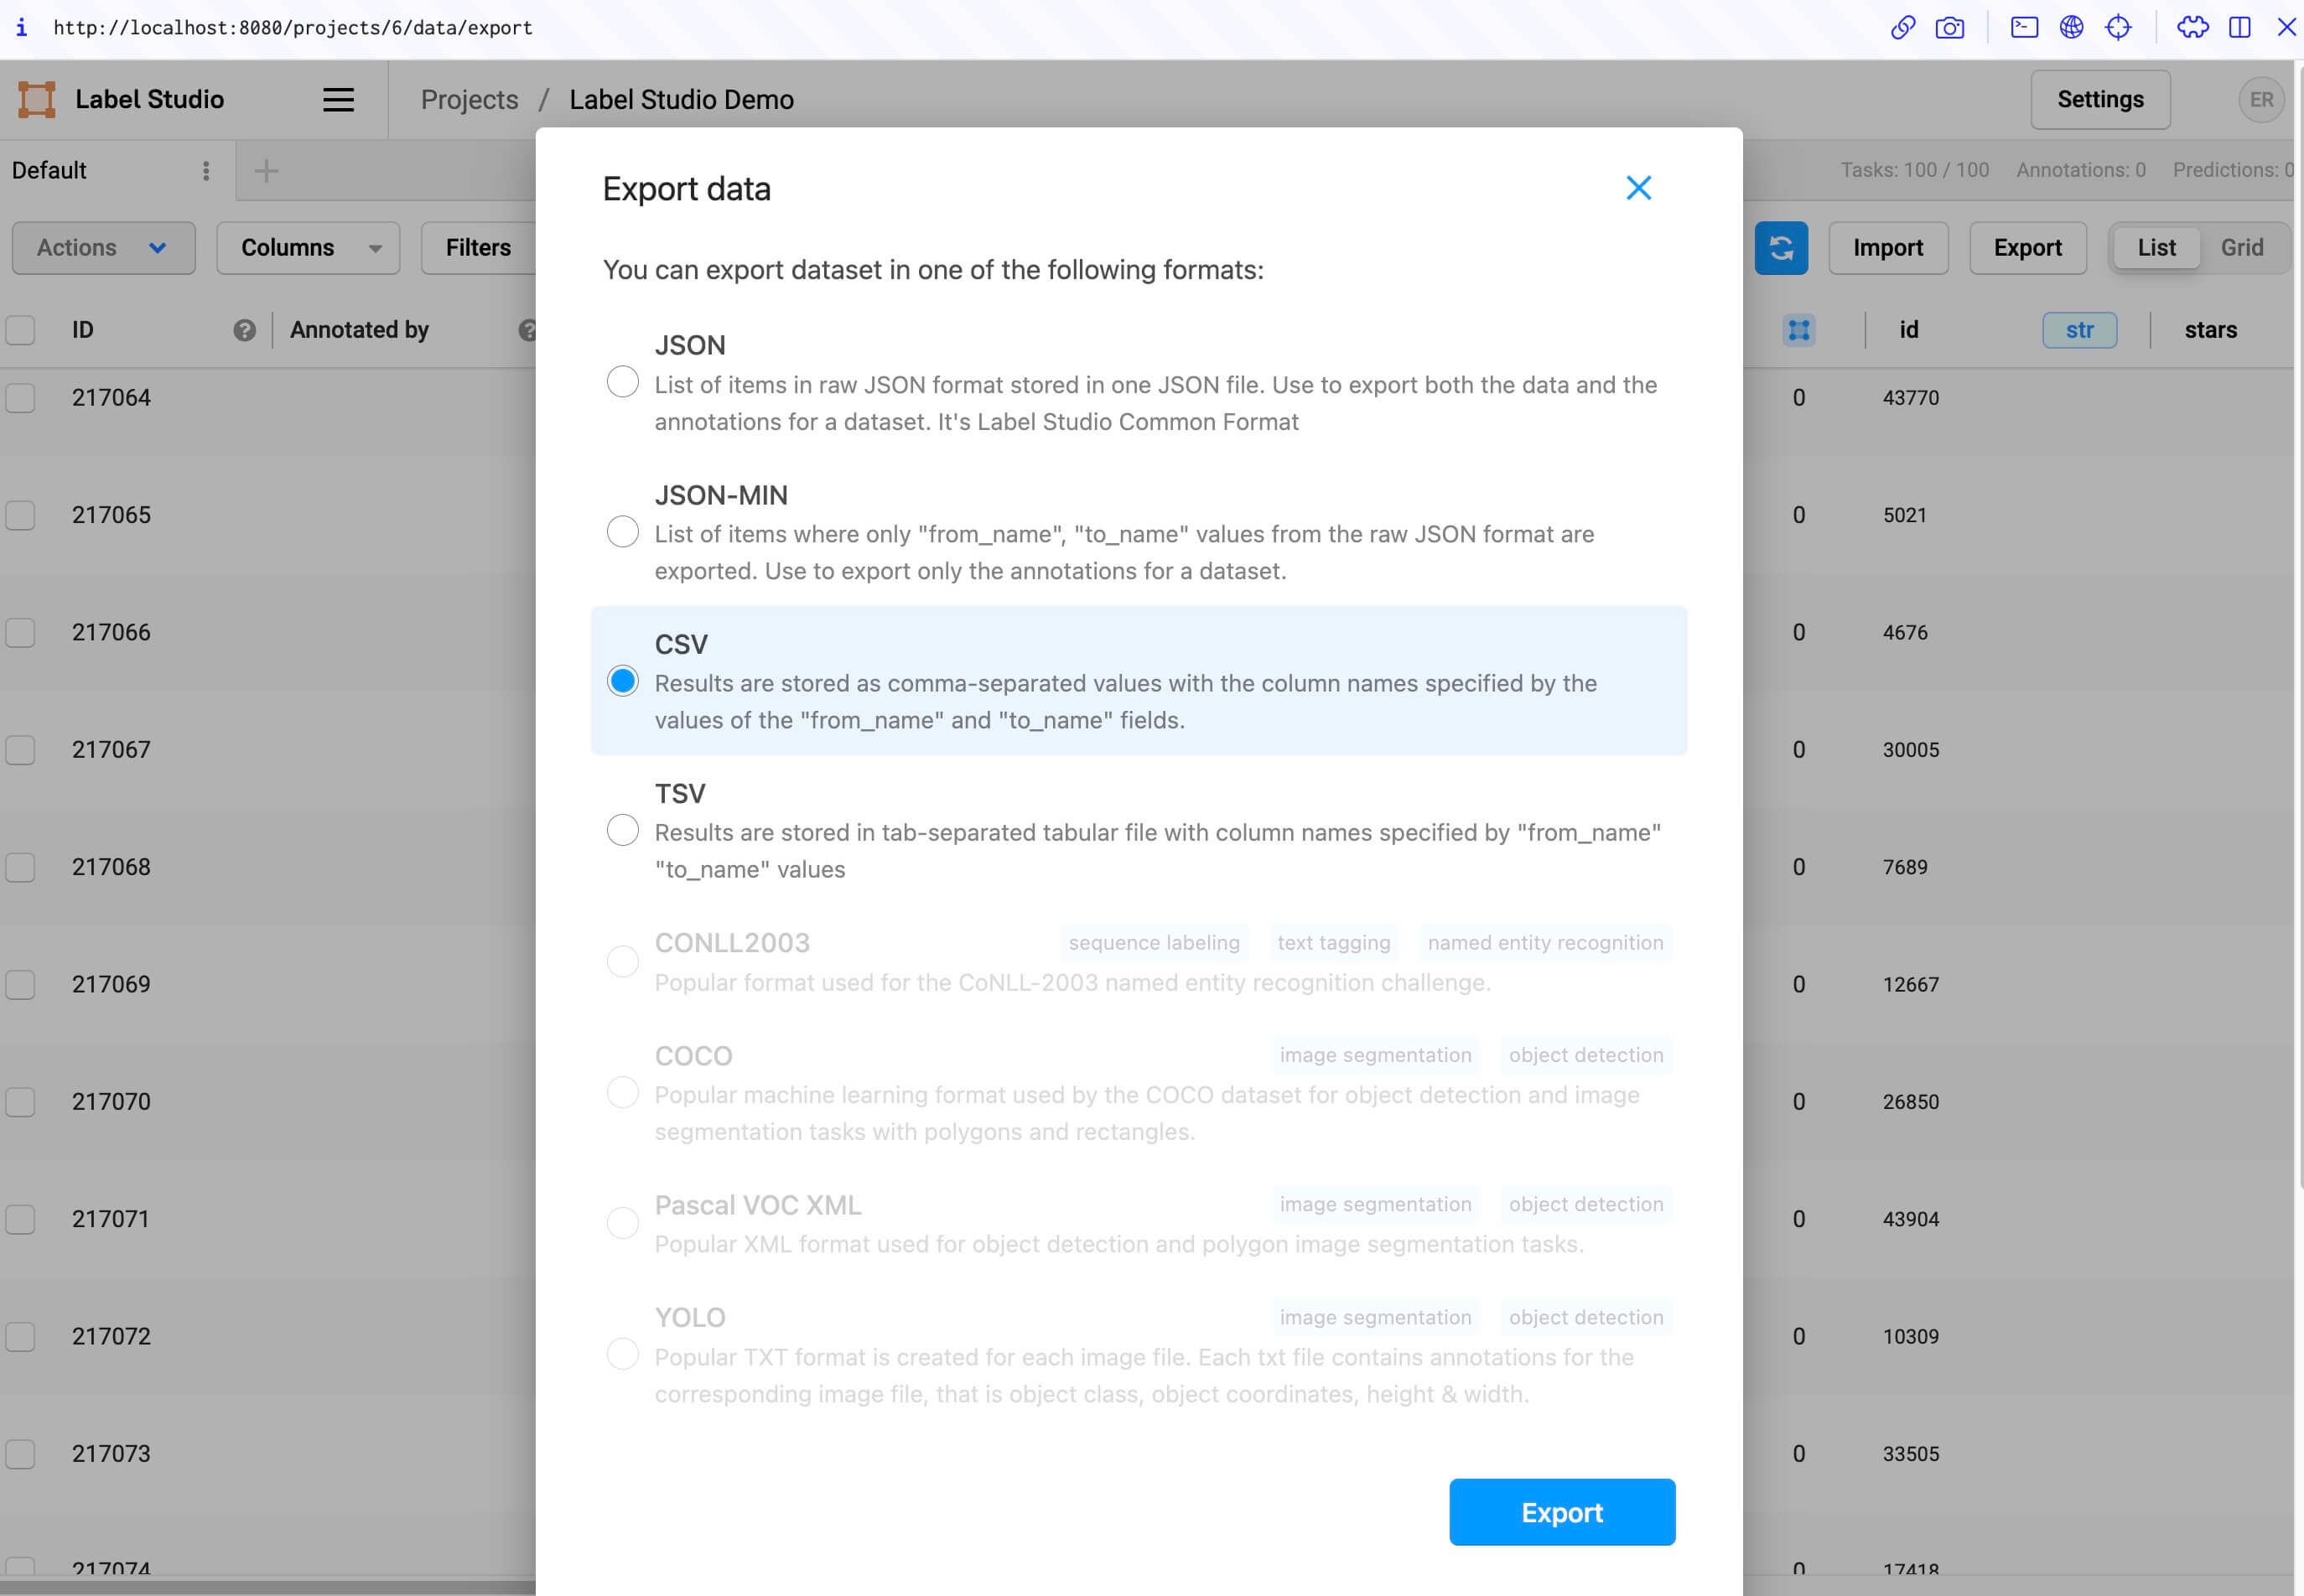
Task: Click task row ID 217066
Action: (x=111, y=633)
